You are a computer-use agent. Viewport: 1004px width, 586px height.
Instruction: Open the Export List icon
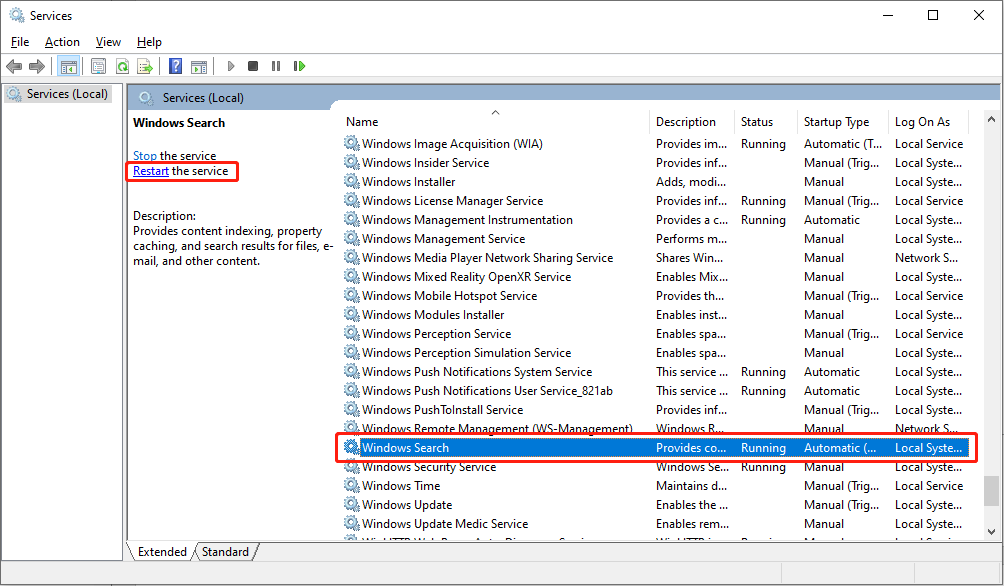[x=146, y=66]
